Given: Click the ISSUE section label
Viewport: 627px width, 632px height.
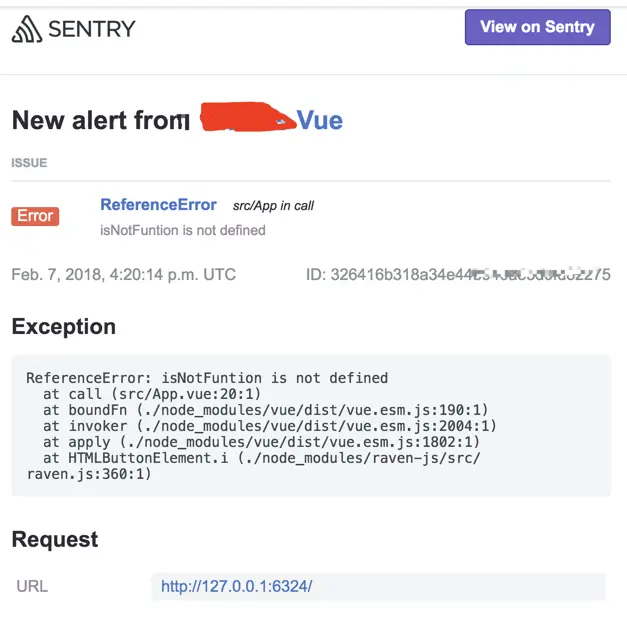Looking at the screenshot, I should 29,163.
